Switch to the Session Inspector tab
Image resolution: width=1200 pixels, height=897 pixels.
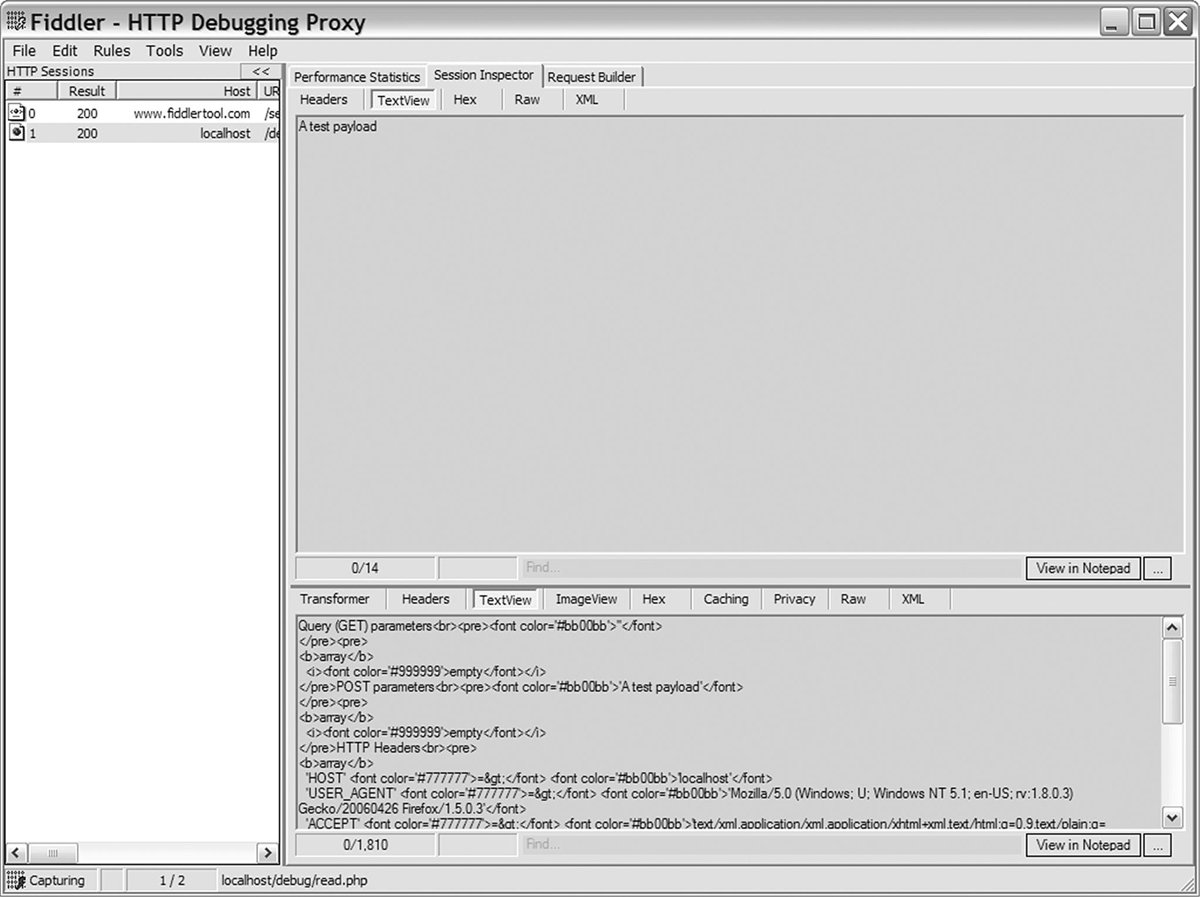click(484, 75)
